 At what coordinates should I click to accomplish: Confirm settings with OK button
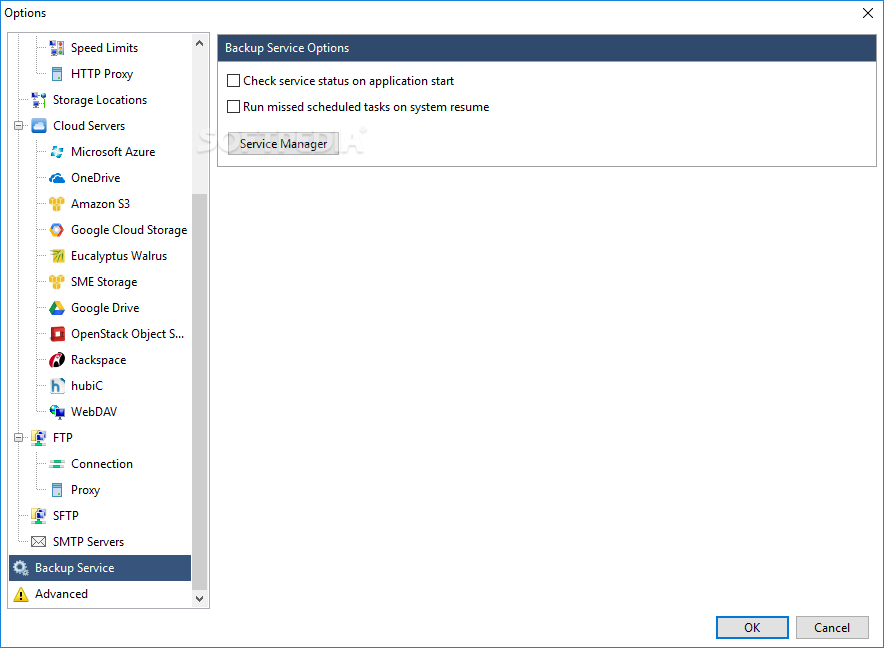(x=752, y=628)
